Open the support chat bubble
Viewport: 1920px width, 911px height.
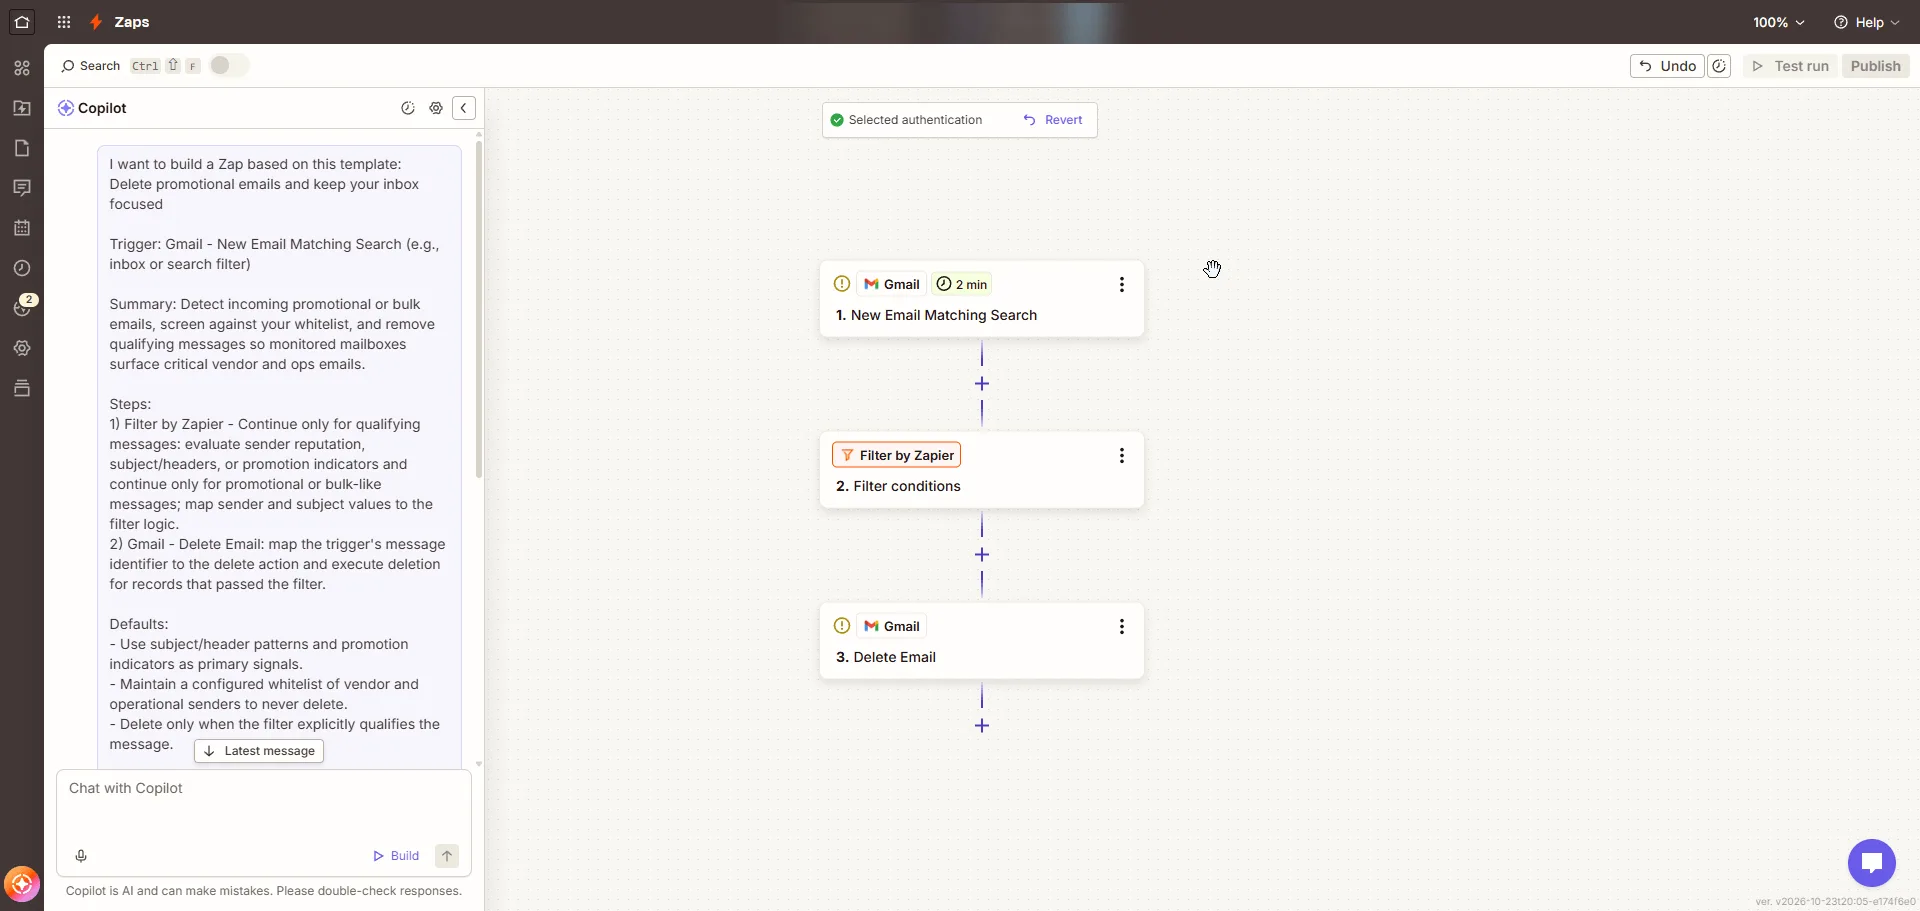pos(1872,863)
